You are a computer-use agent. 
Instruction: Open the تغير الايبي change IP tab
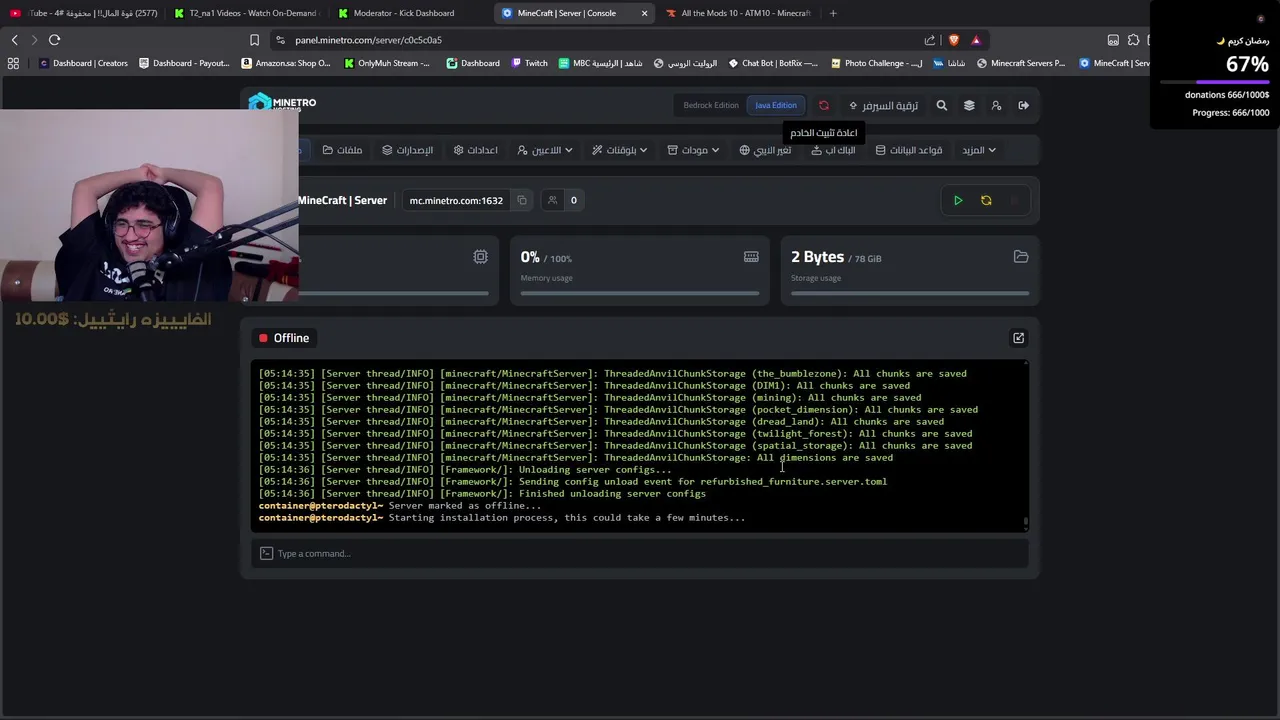(x=765, y=150)
